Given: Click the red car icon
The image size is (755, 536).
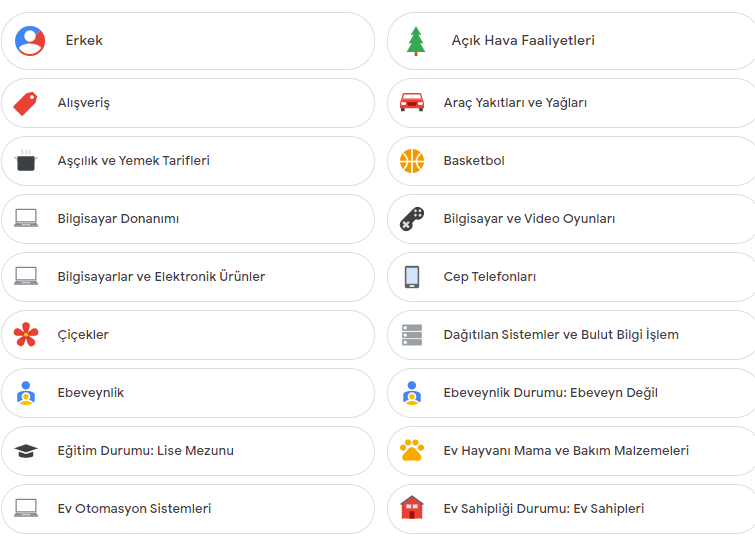Looking at the screenshot, I should 412,103.
